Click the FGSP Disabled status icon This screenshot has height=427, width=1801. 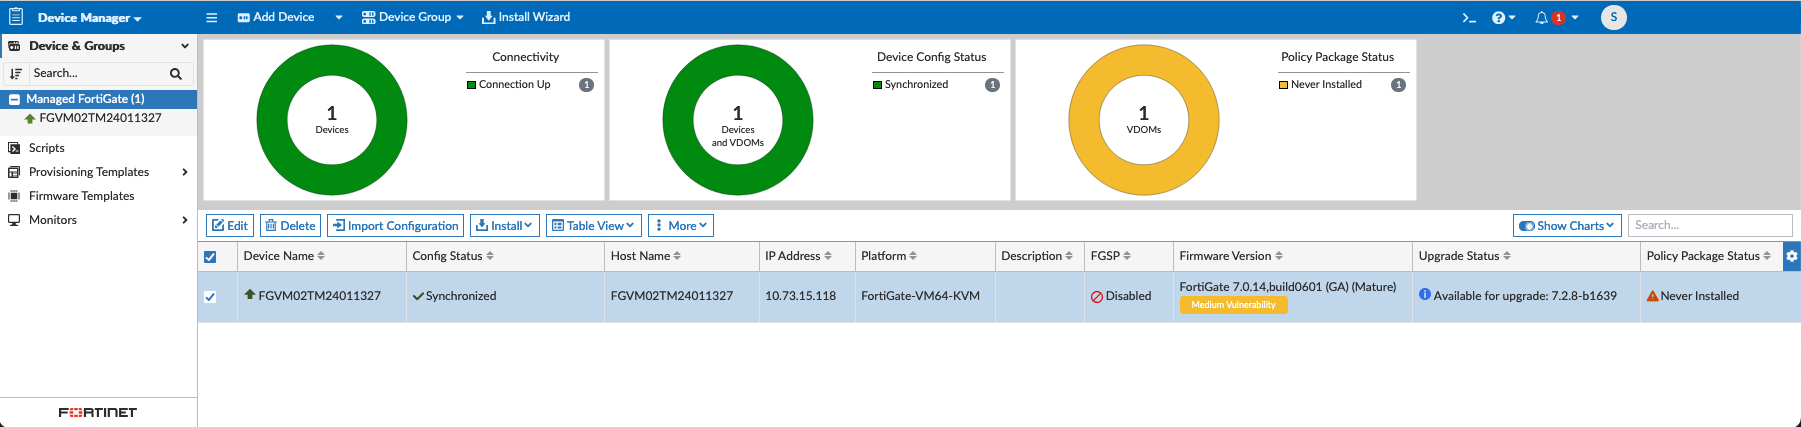(x=1096, y=297)
